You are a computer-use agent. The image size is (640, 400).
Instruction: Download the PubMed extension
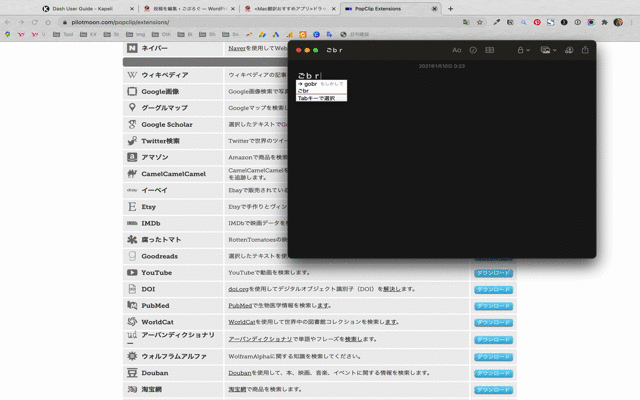coord(493,306)
